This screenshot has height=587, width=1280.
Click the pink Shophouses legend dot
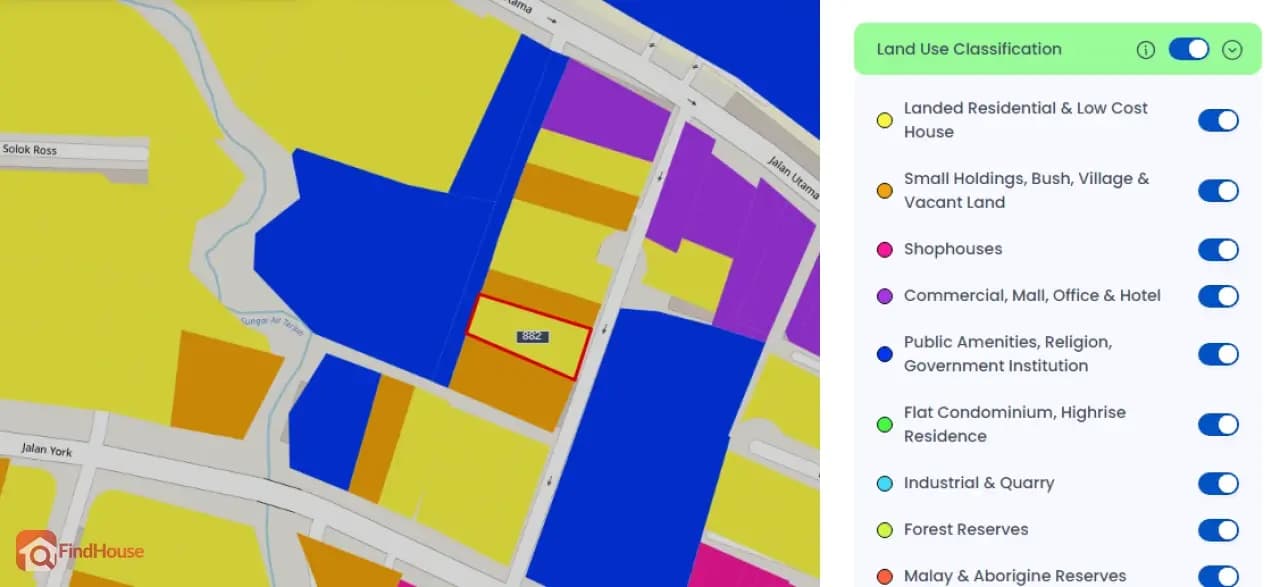click(884, 249)
